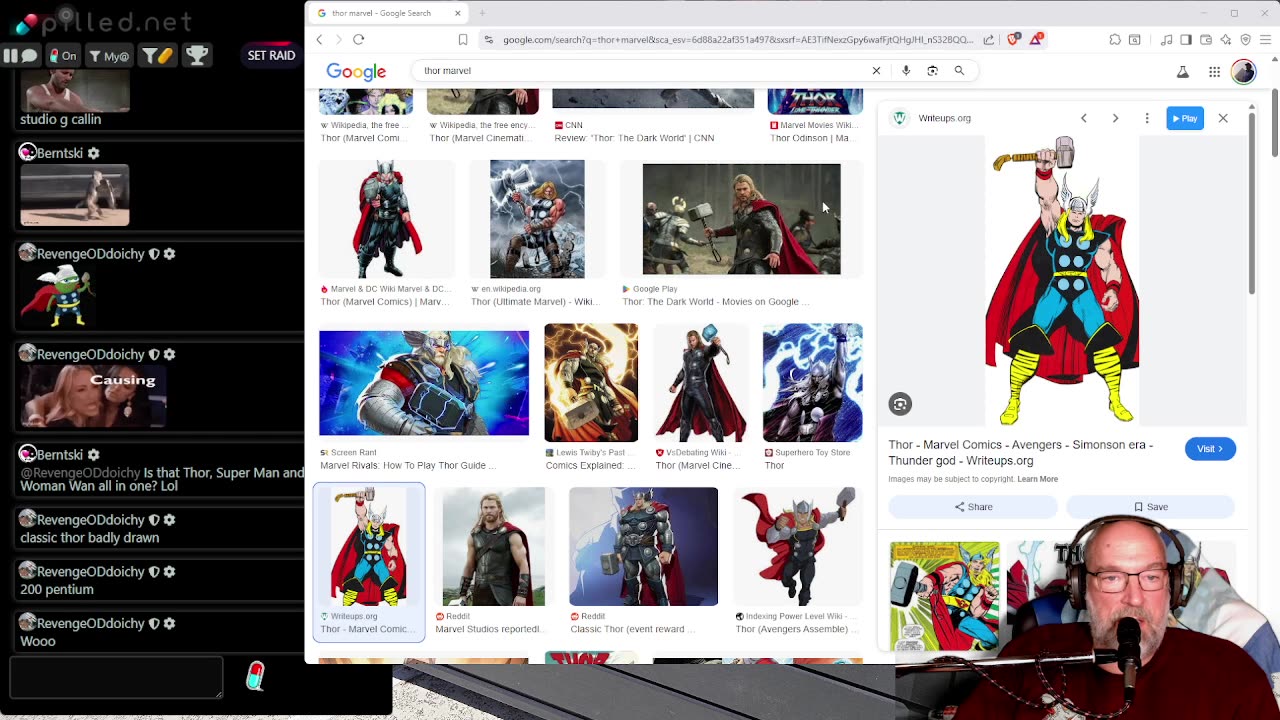Open gear on RevengeODdoichy 'Wooo' message
The height and width of the screenshot is (720, 1280).
point(169,623)
